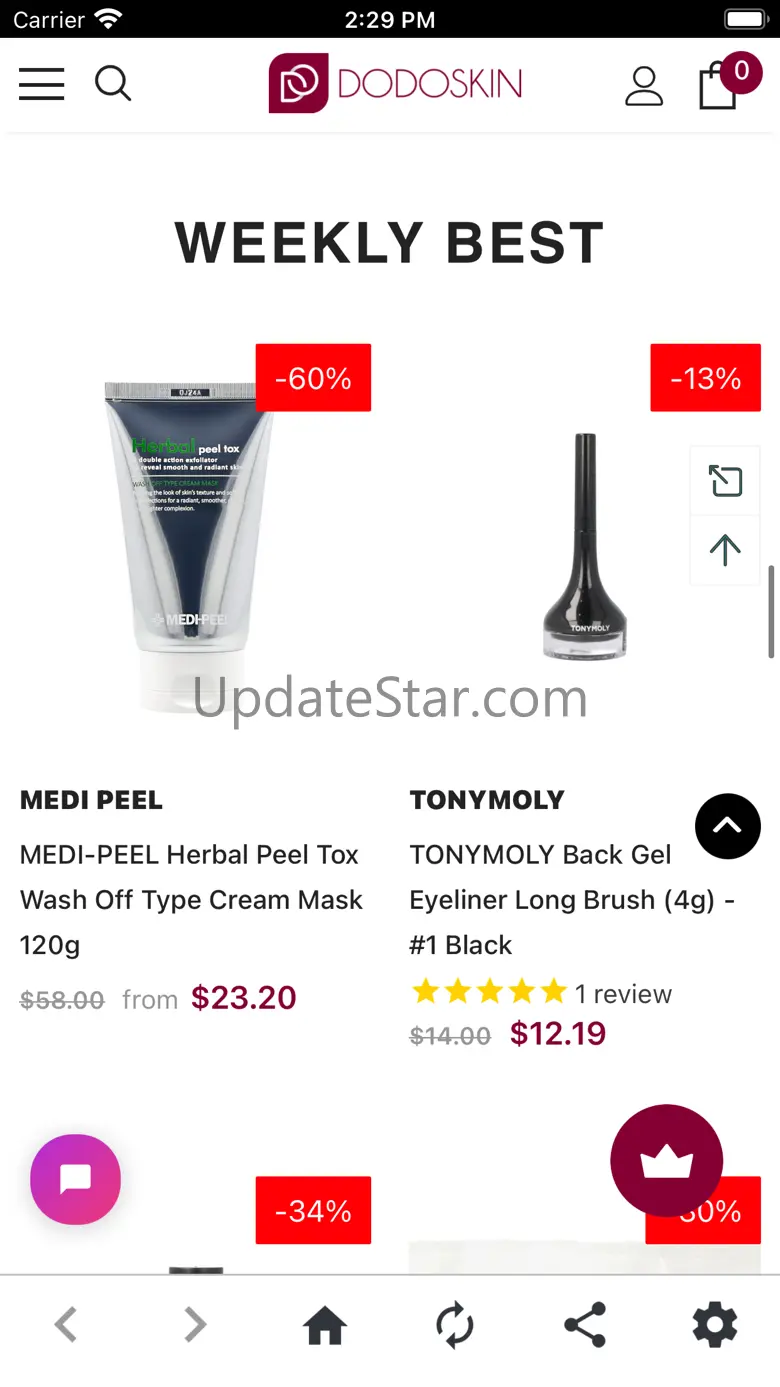Open MEDI-PEEL Herbal Peel Tox product title

[190, 900]
